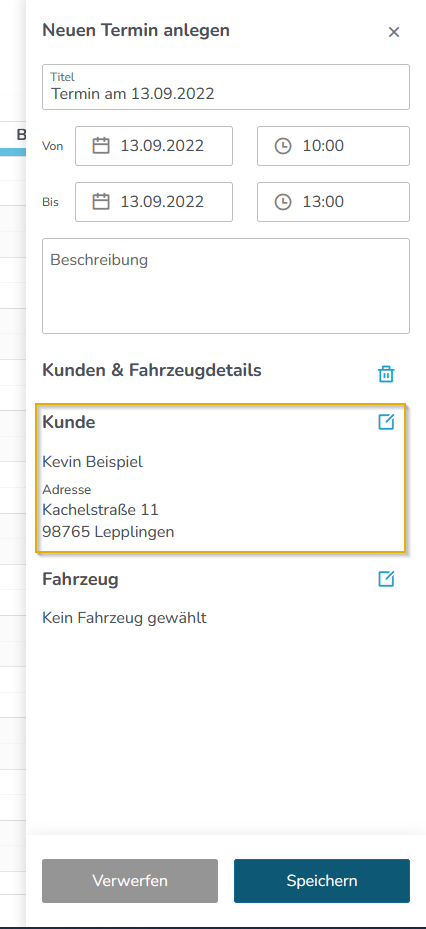The height and width of the screenshot is (929, 426).
Task: Discard the appointment with Verwerfen
Action: click(130, 881)
